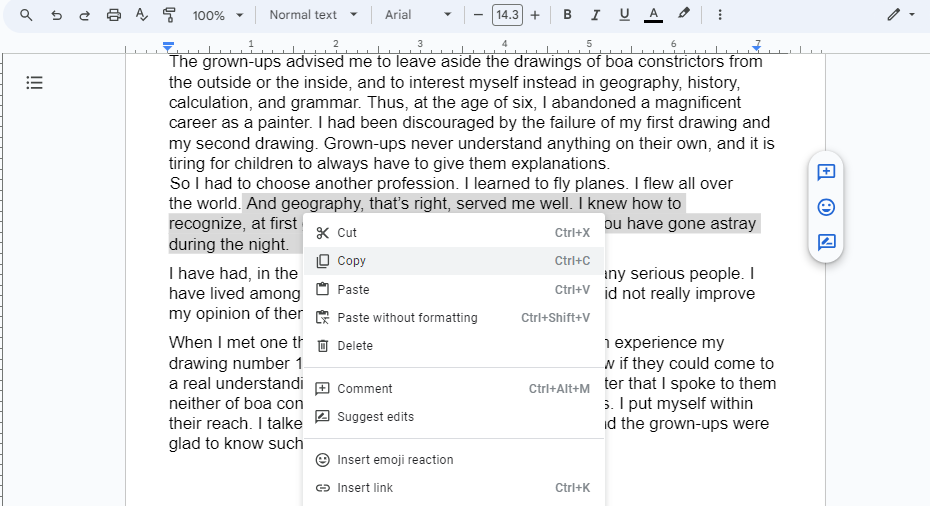Toggle italic formatting

coord(596,15)
